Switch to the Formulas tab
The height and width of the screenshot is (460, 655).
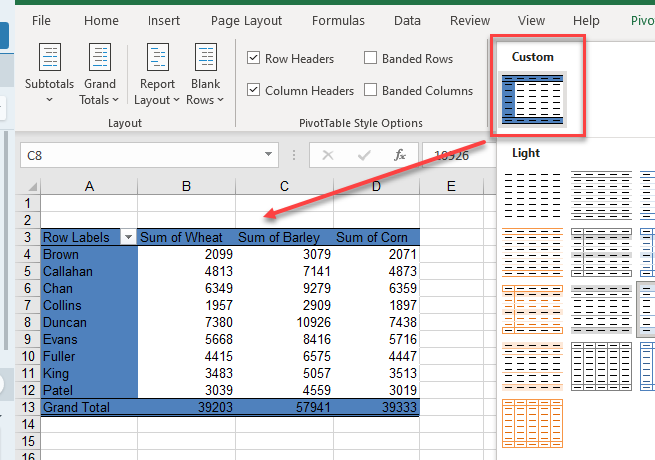pyautogui.click(x=338, y=20)
